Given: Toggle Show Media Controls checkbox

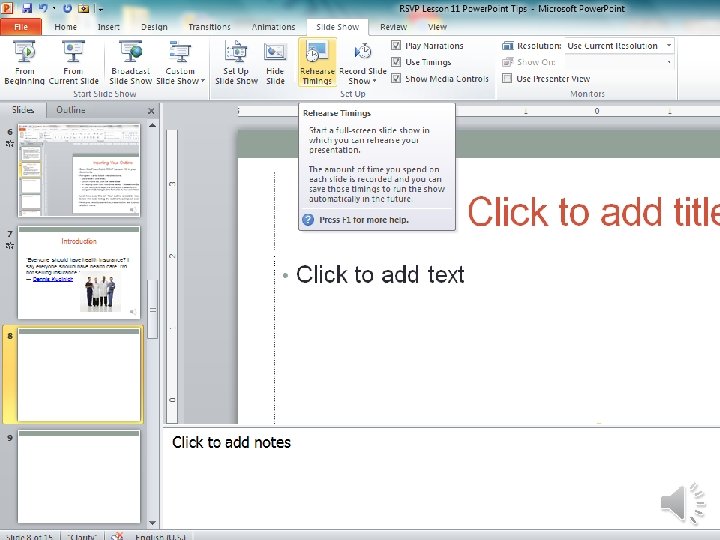Looking at the screenshot, I should (396, 79).
